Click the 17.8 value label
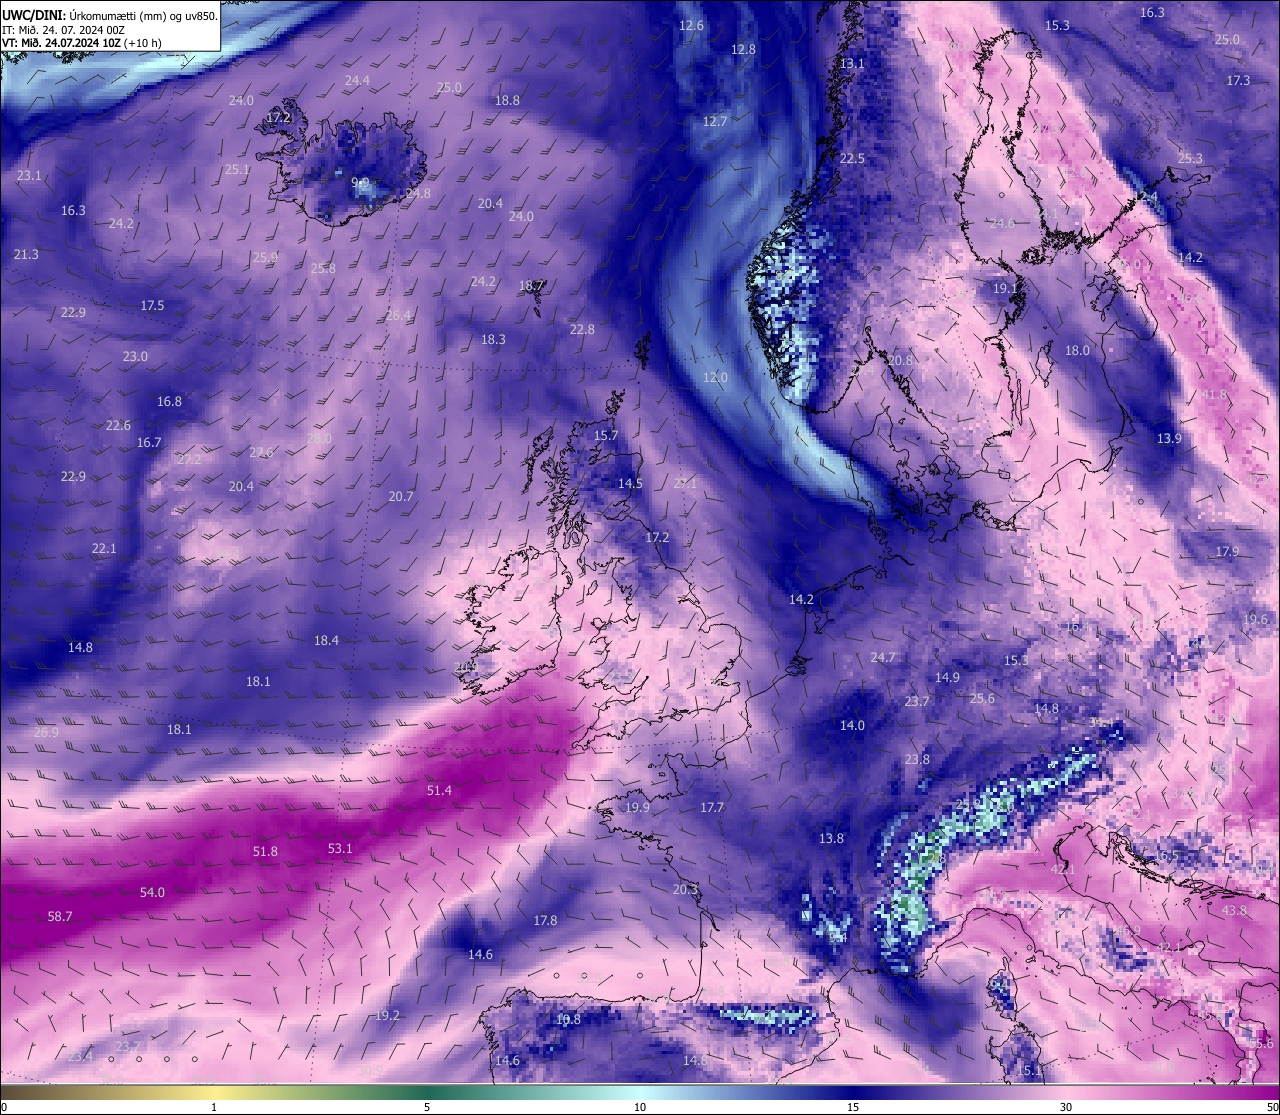1280x1115 pixels. point(545,920)
